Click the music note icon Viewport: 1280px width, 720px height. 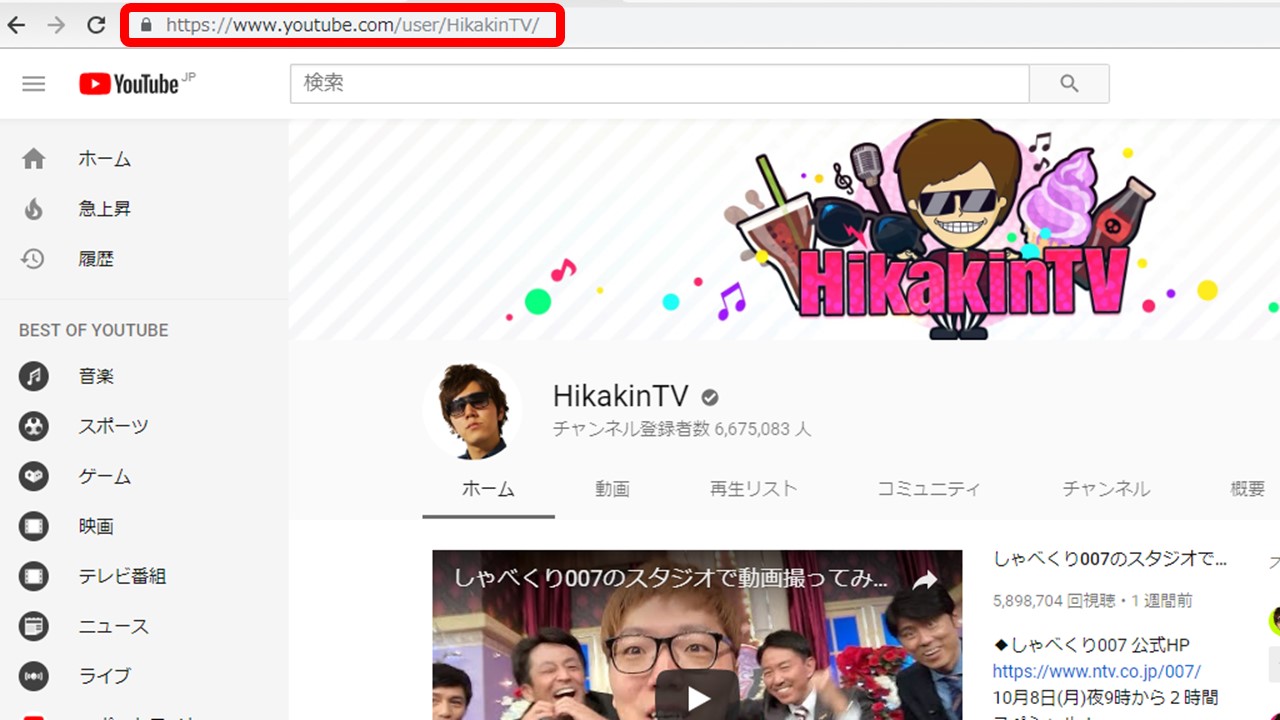[x=34, y=377]
